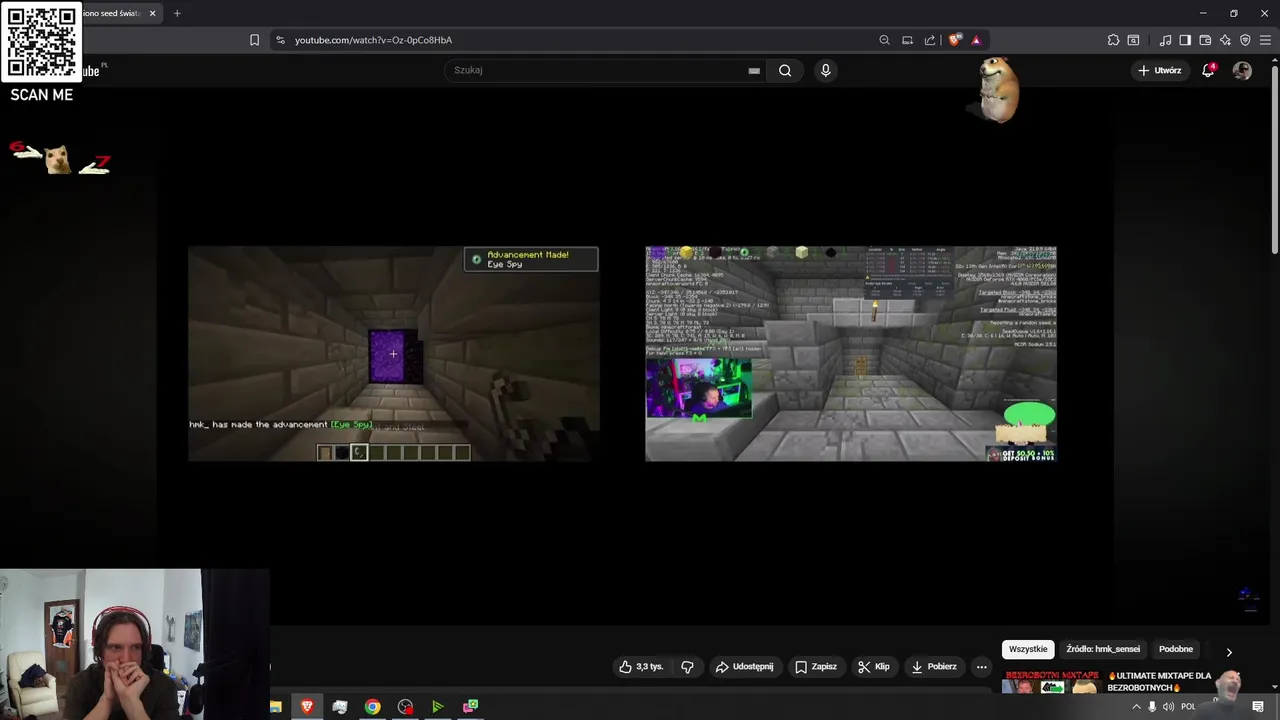Open Bezrobotni Mixtape video thumbnail

(1050, 682)
